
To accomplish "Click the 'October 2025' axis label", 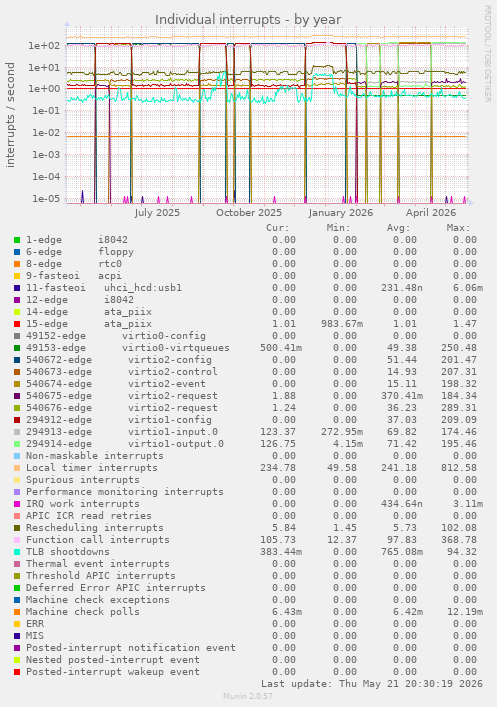I will [x=249, y=212].
